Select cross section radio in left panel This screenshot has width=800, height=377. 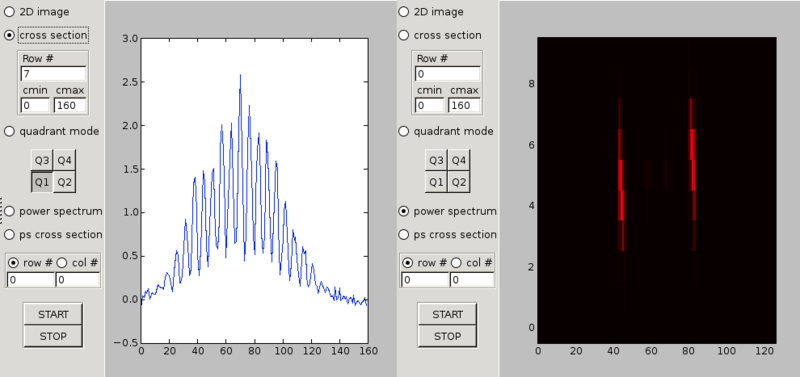[x=9, y=35]
